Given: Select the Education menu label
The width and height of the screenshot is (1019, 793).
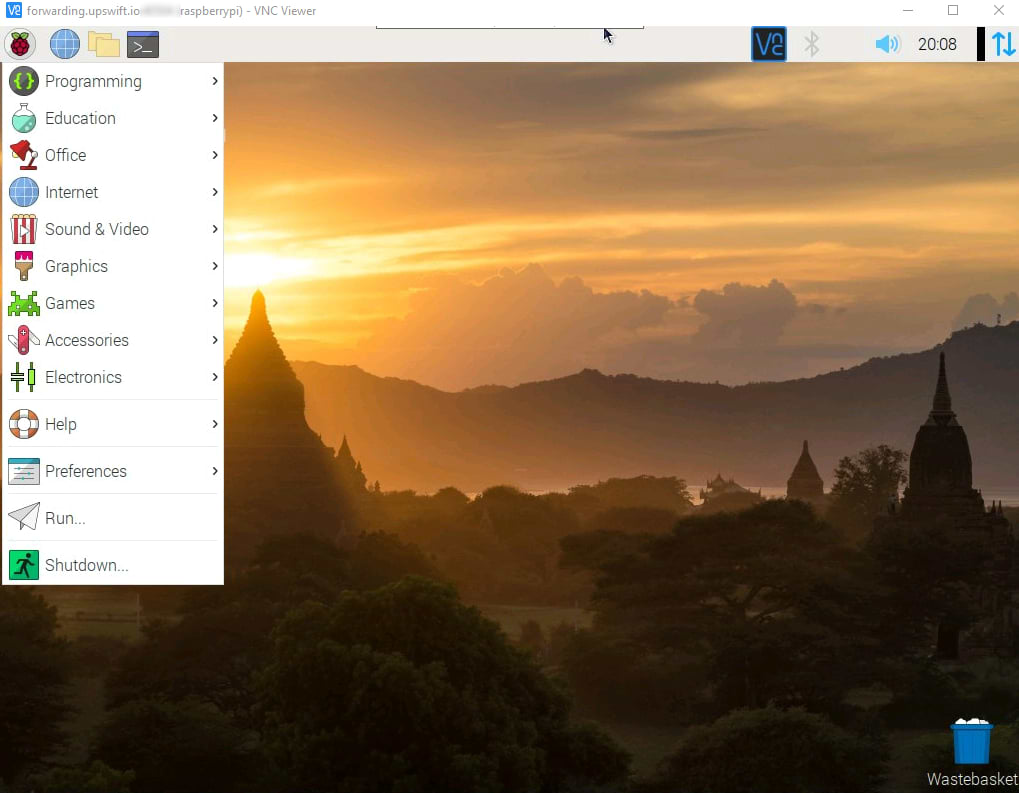Looking at the screenshot, I should [80, 118].
